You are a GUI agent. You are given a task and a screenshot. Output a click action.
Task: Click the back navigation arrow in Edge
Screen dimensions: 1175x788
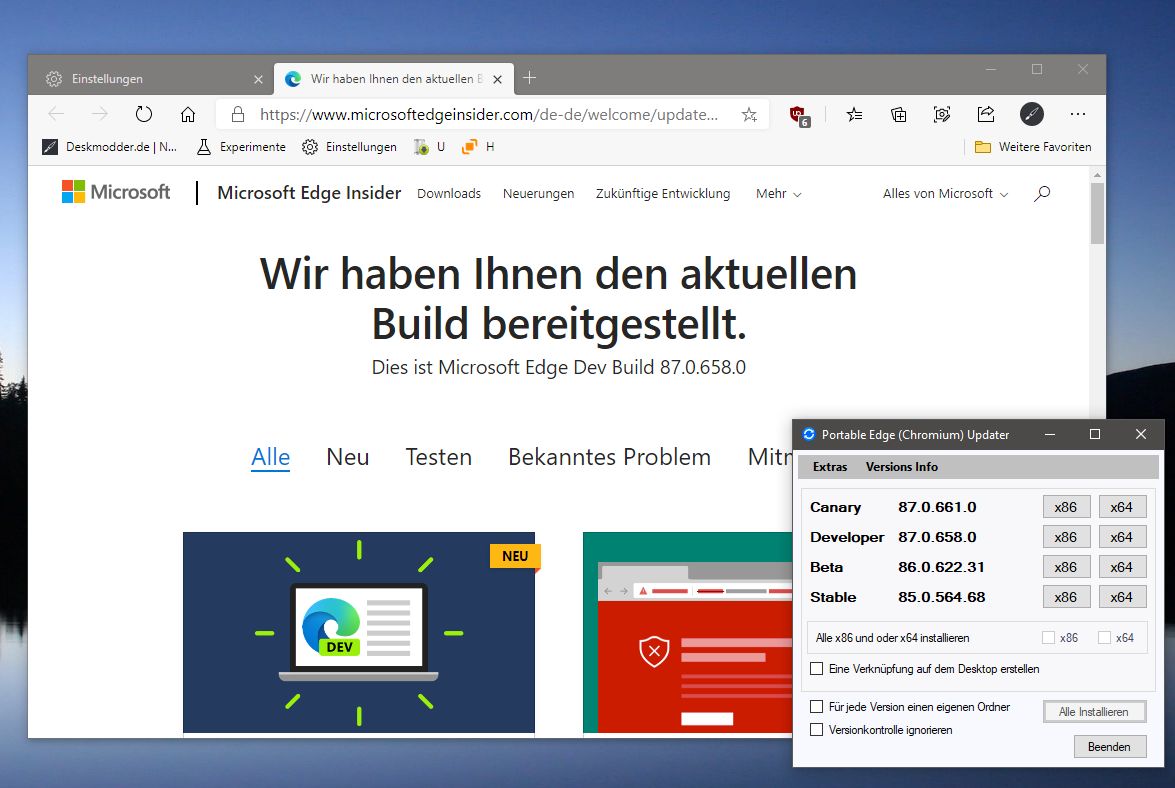[56, 114]
